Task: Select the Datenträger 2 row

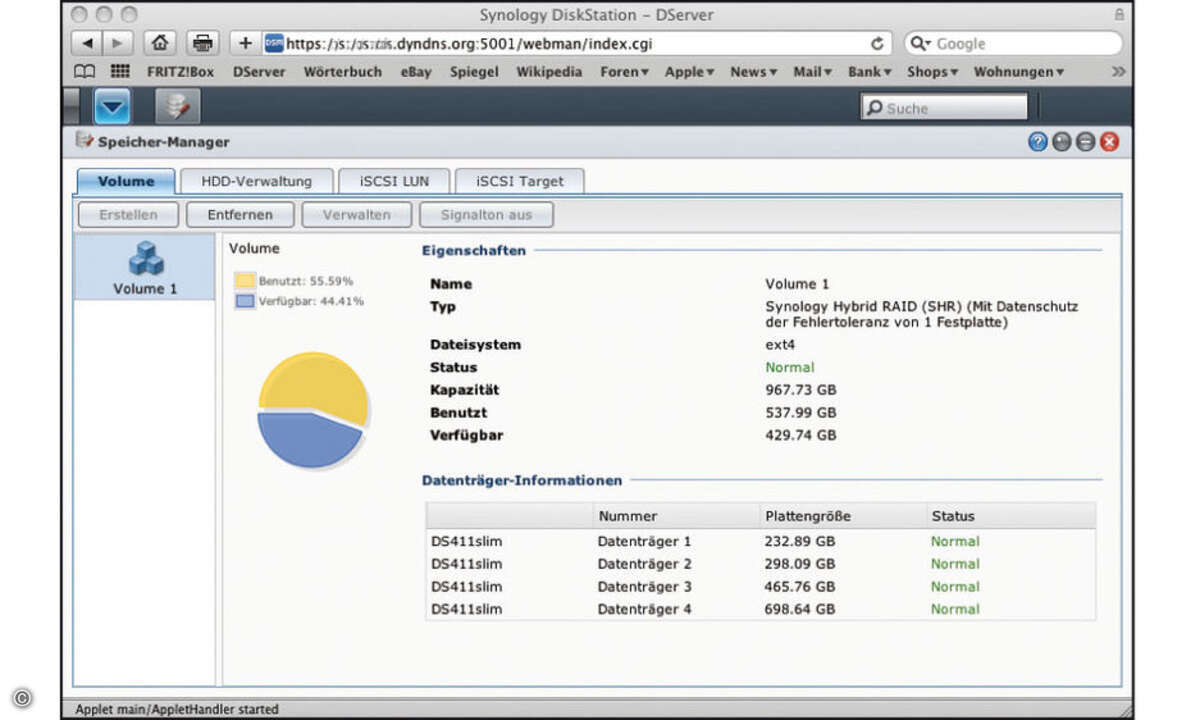Action: point(761,564)
